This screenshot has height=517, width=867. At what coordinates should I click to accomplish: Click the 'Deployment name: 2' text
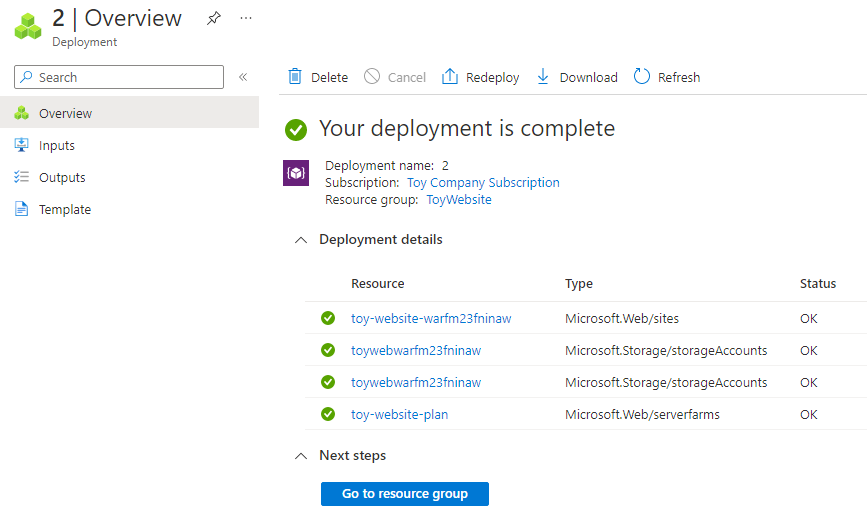387,165
